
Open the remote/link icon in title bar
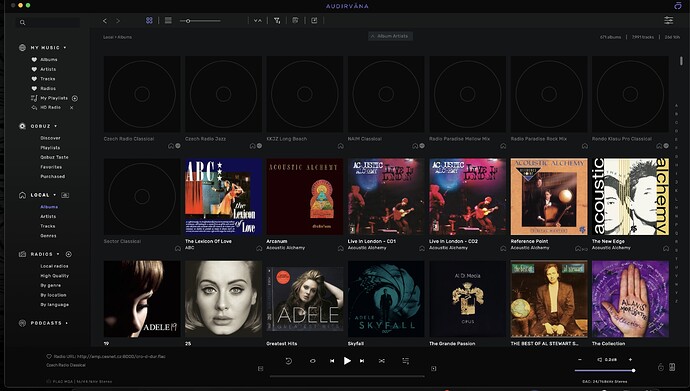678,6
